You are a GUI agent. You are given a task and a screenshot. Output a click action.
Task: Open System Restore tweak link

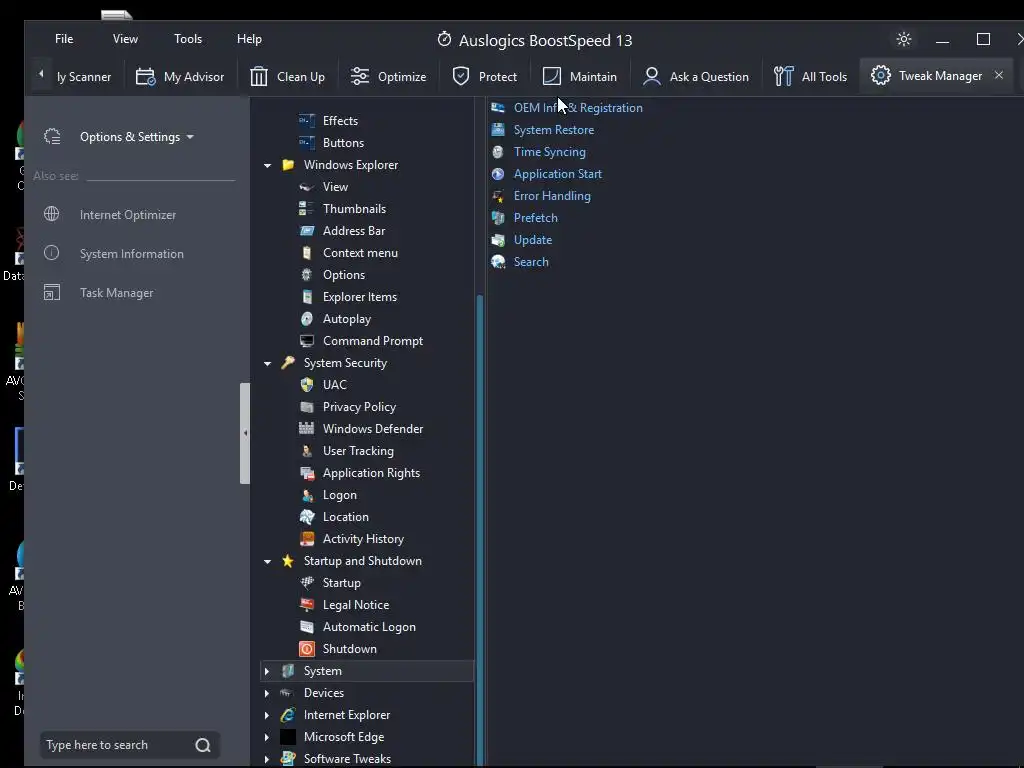tap(554, 130)
